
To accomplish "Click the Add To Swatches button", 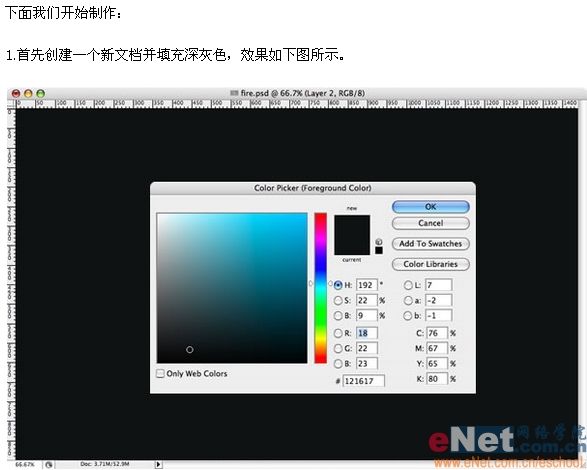I will 431,244.
